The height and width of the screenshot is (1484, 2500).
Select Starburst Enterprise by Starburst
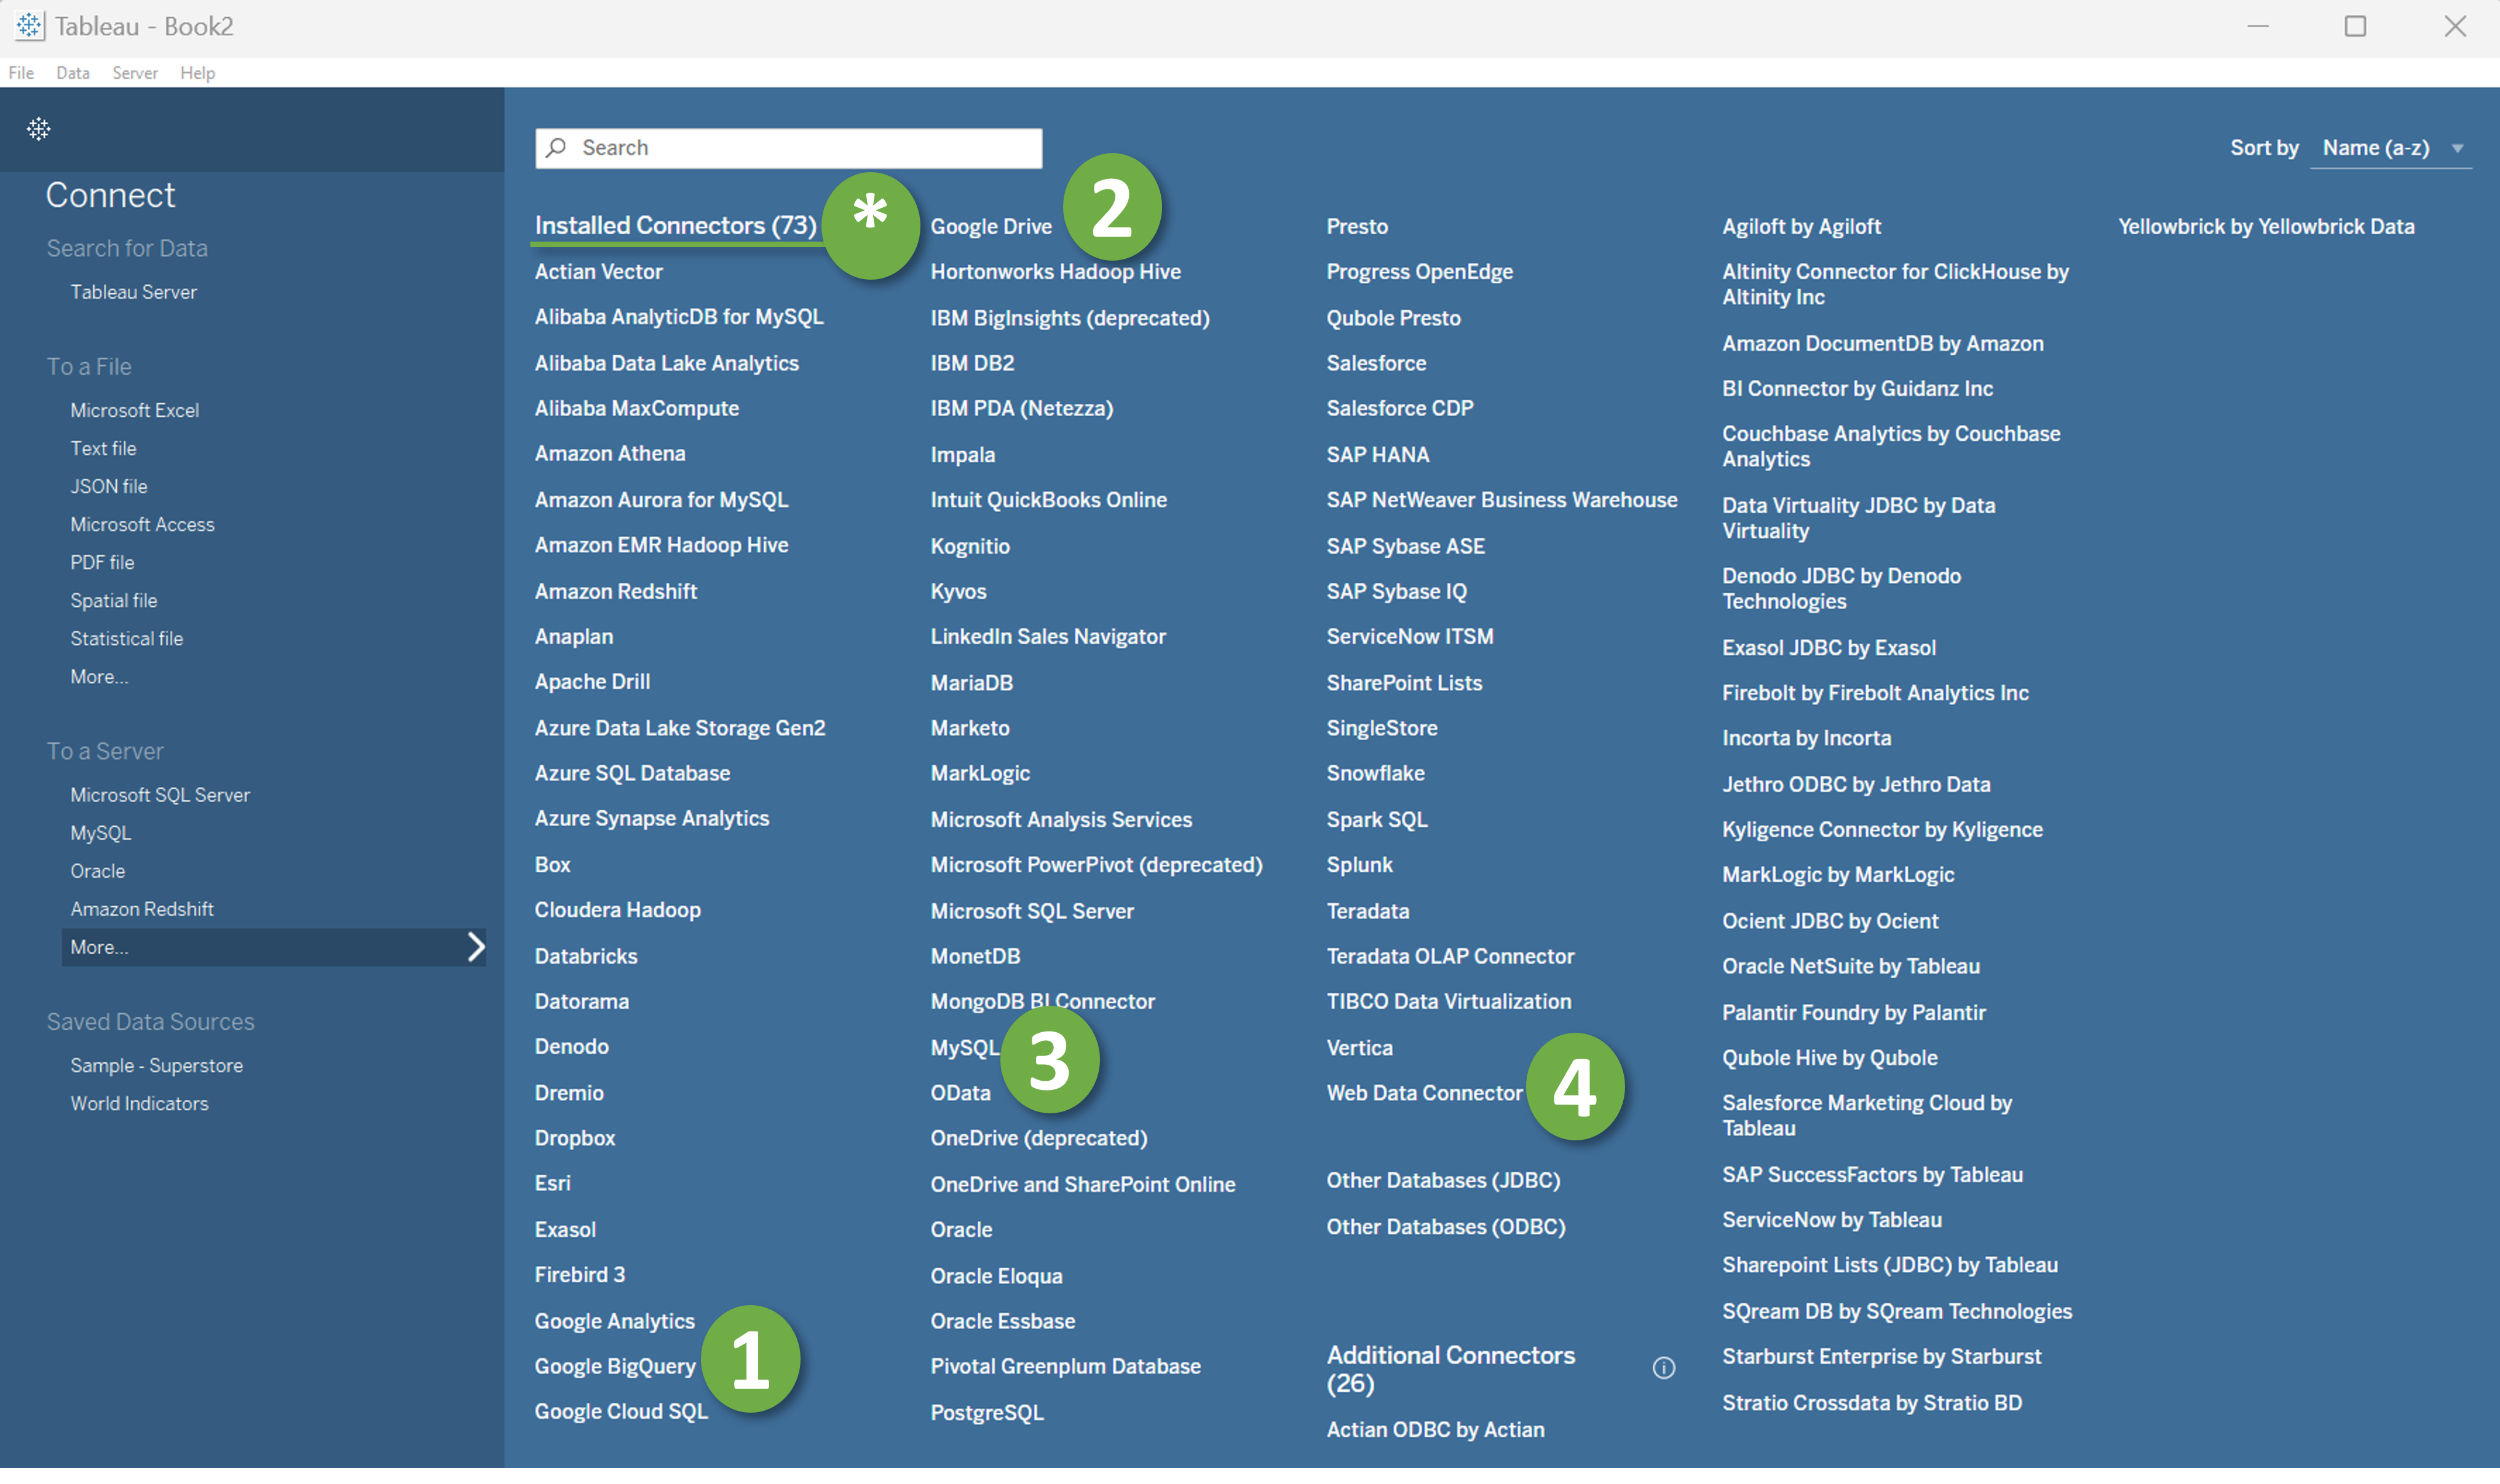(1881, 1357)
